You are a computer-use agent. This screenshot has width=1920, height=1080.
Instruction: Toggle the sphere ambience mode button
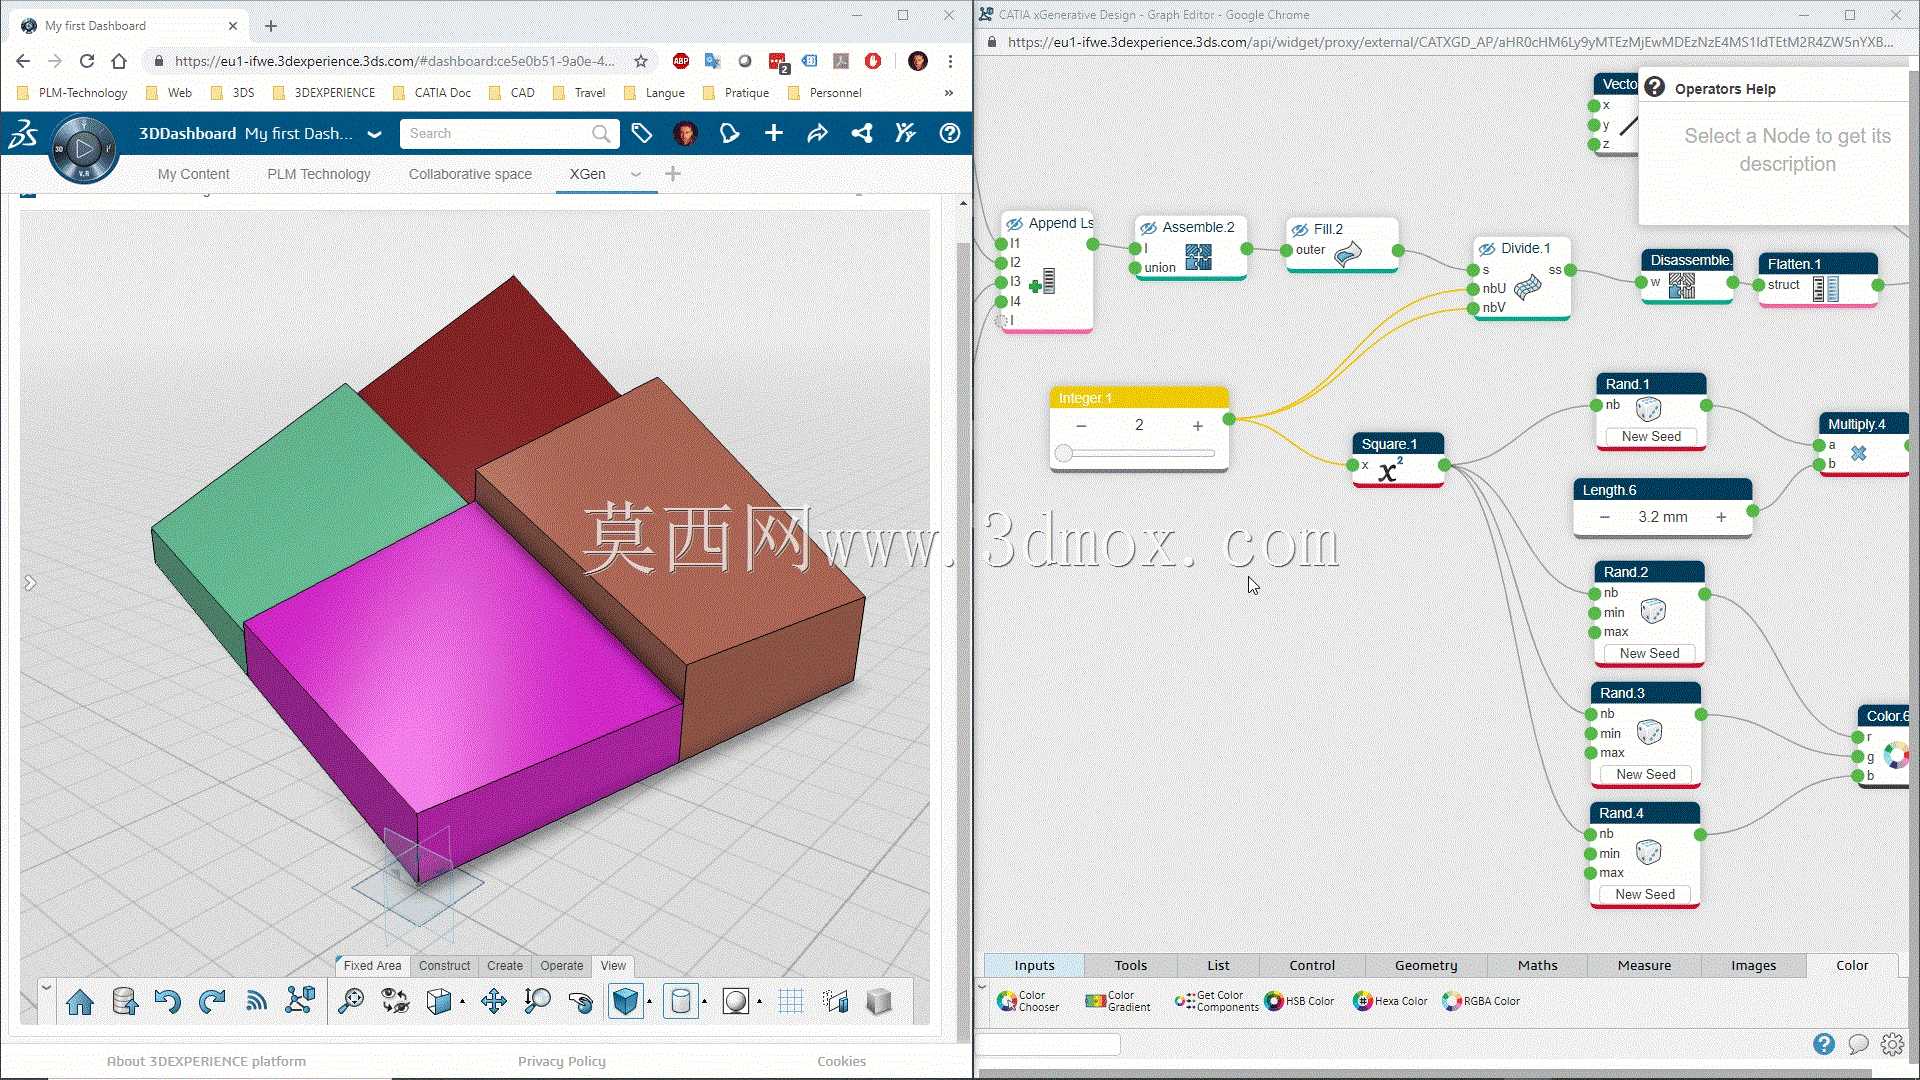735,1001
